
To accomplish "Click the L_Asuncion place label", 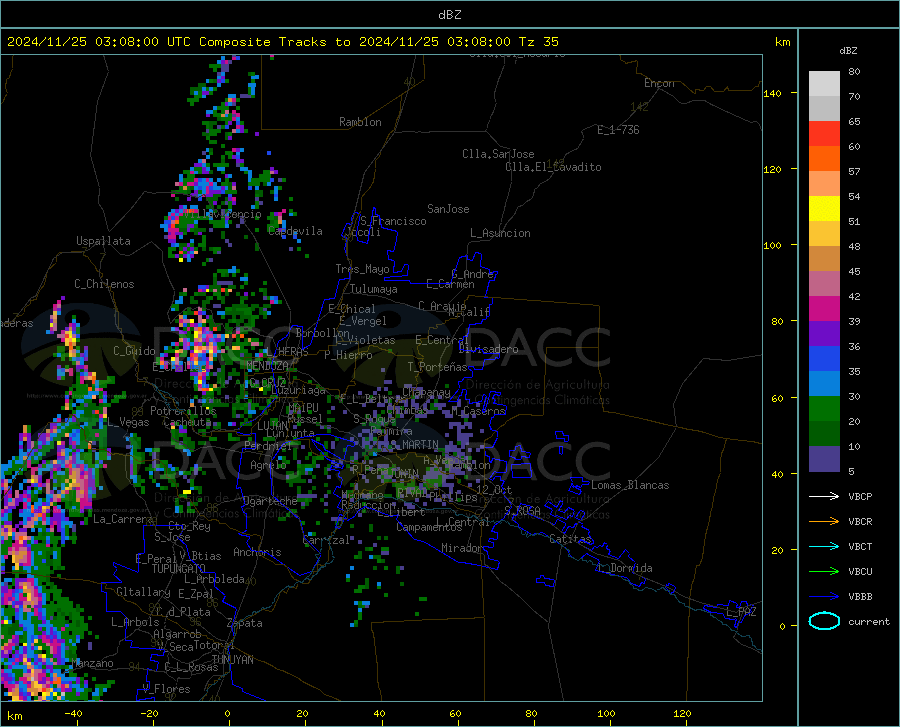I will click(500, 233).
